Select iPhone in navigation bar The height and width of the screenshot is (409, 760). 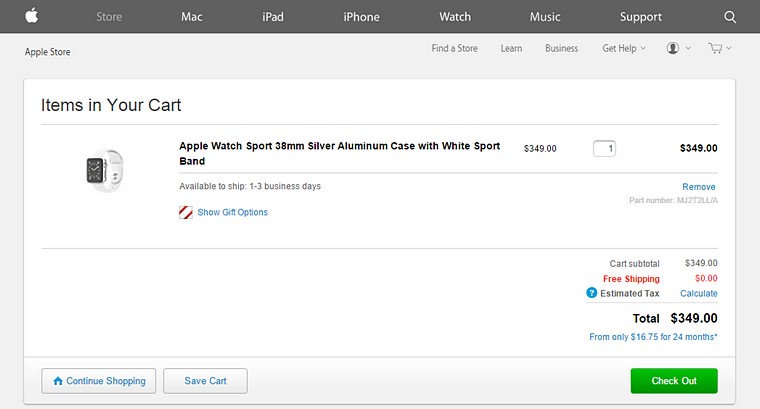361,17
